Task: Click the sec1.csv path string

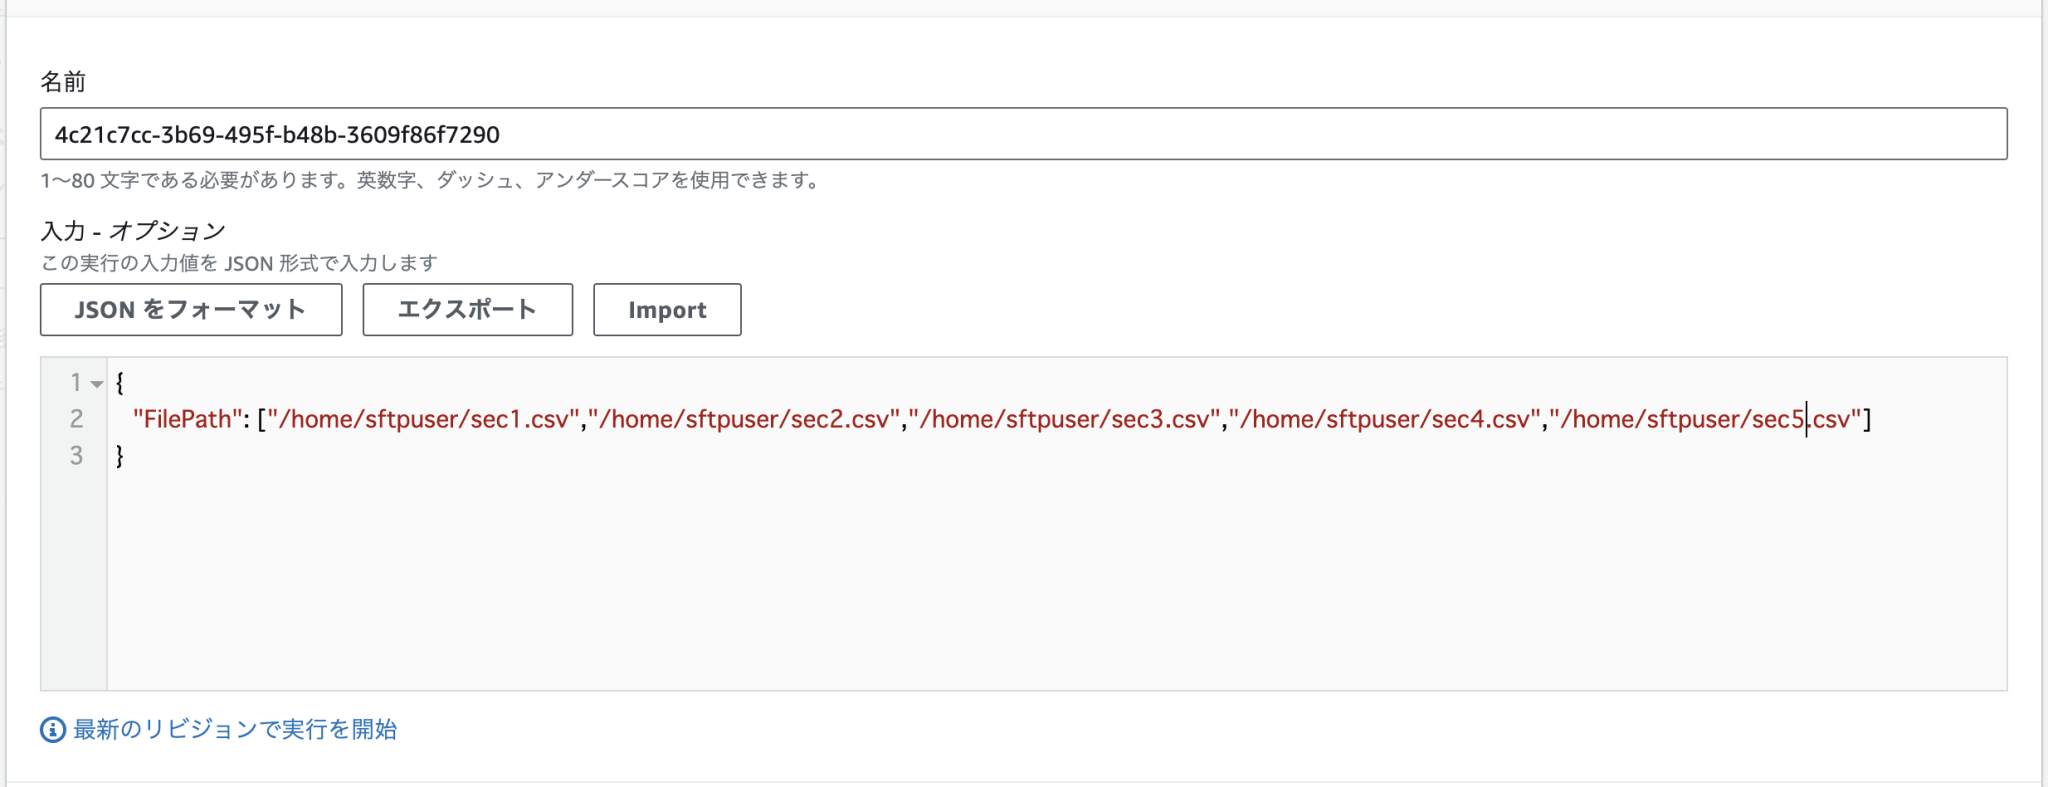Action: point(423,419)
